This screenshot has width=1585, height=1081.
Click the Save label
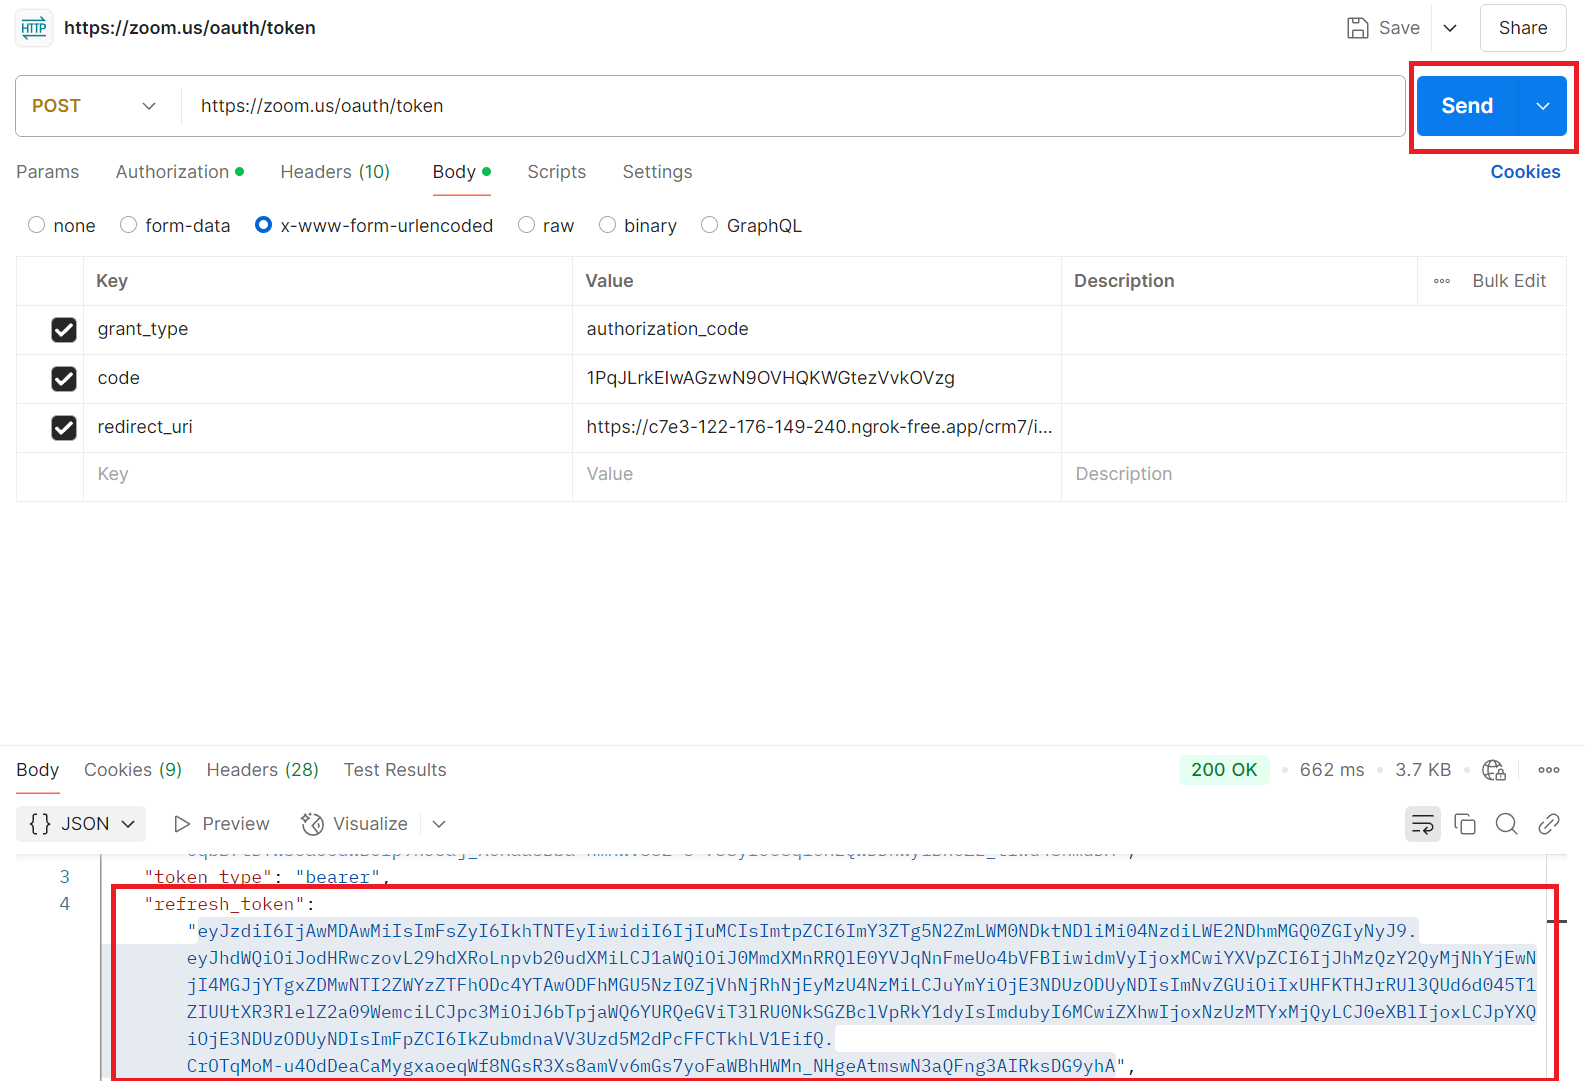[1399, 28]
